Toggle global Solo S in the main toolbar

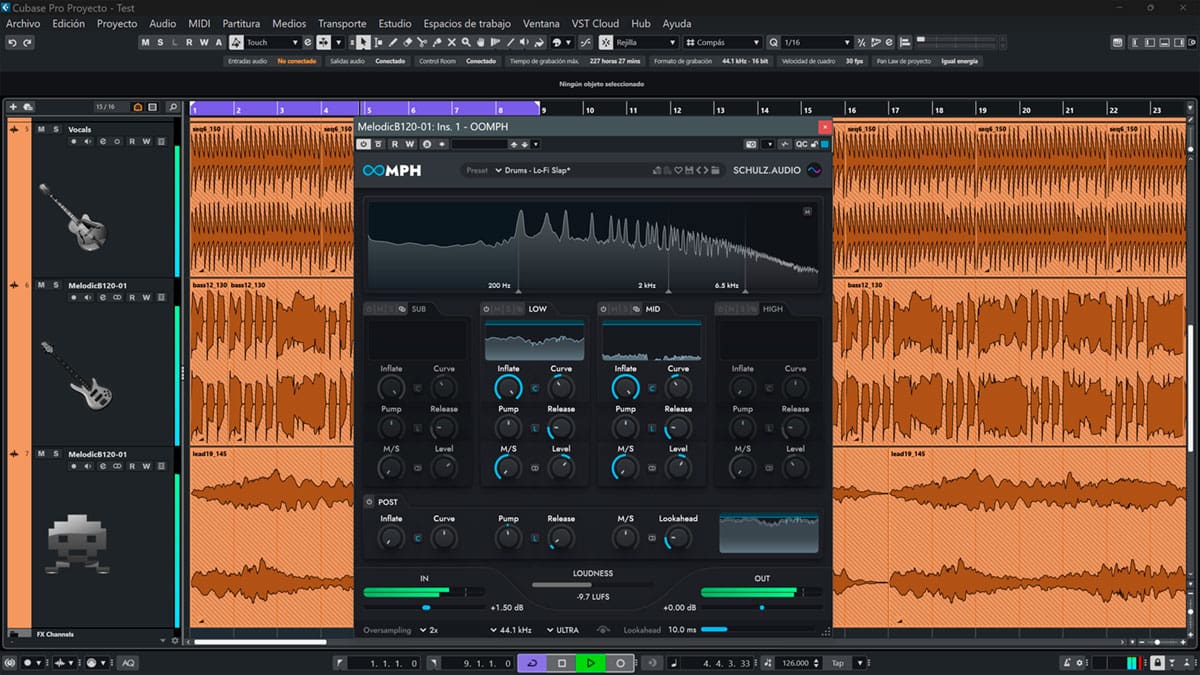pos(160,43)
